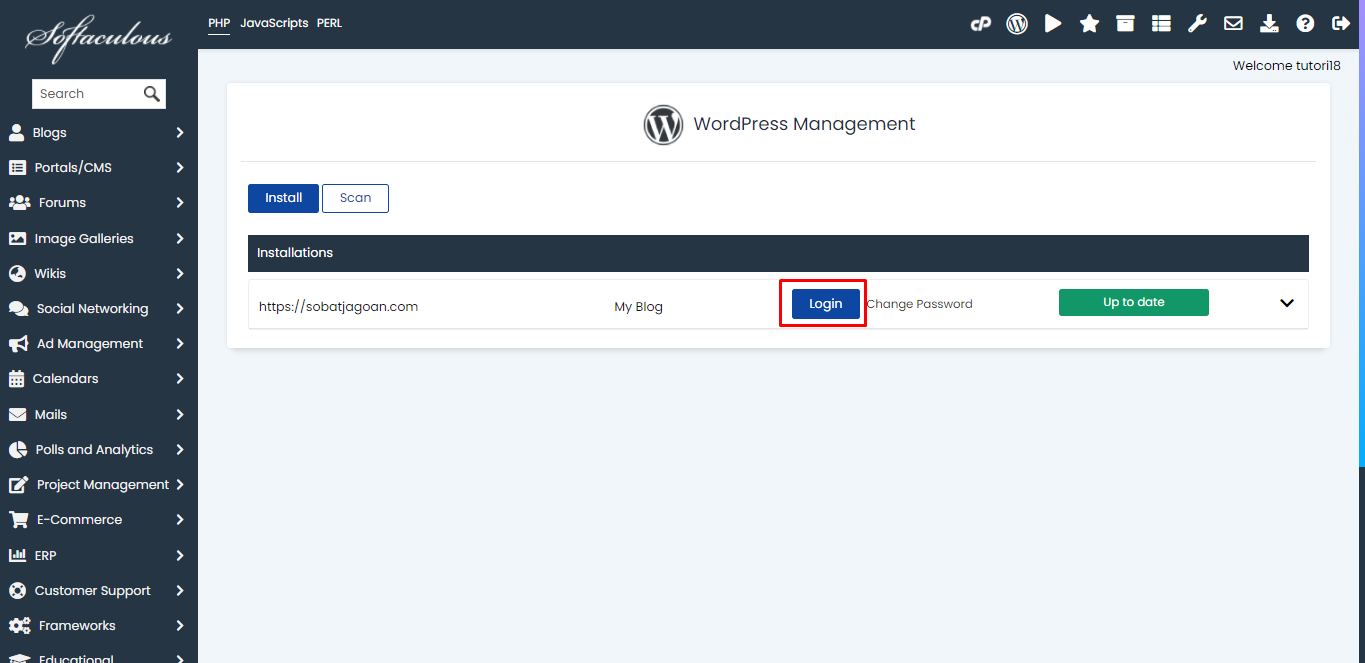Click the Frameworks gears icon

pos(19,625)
